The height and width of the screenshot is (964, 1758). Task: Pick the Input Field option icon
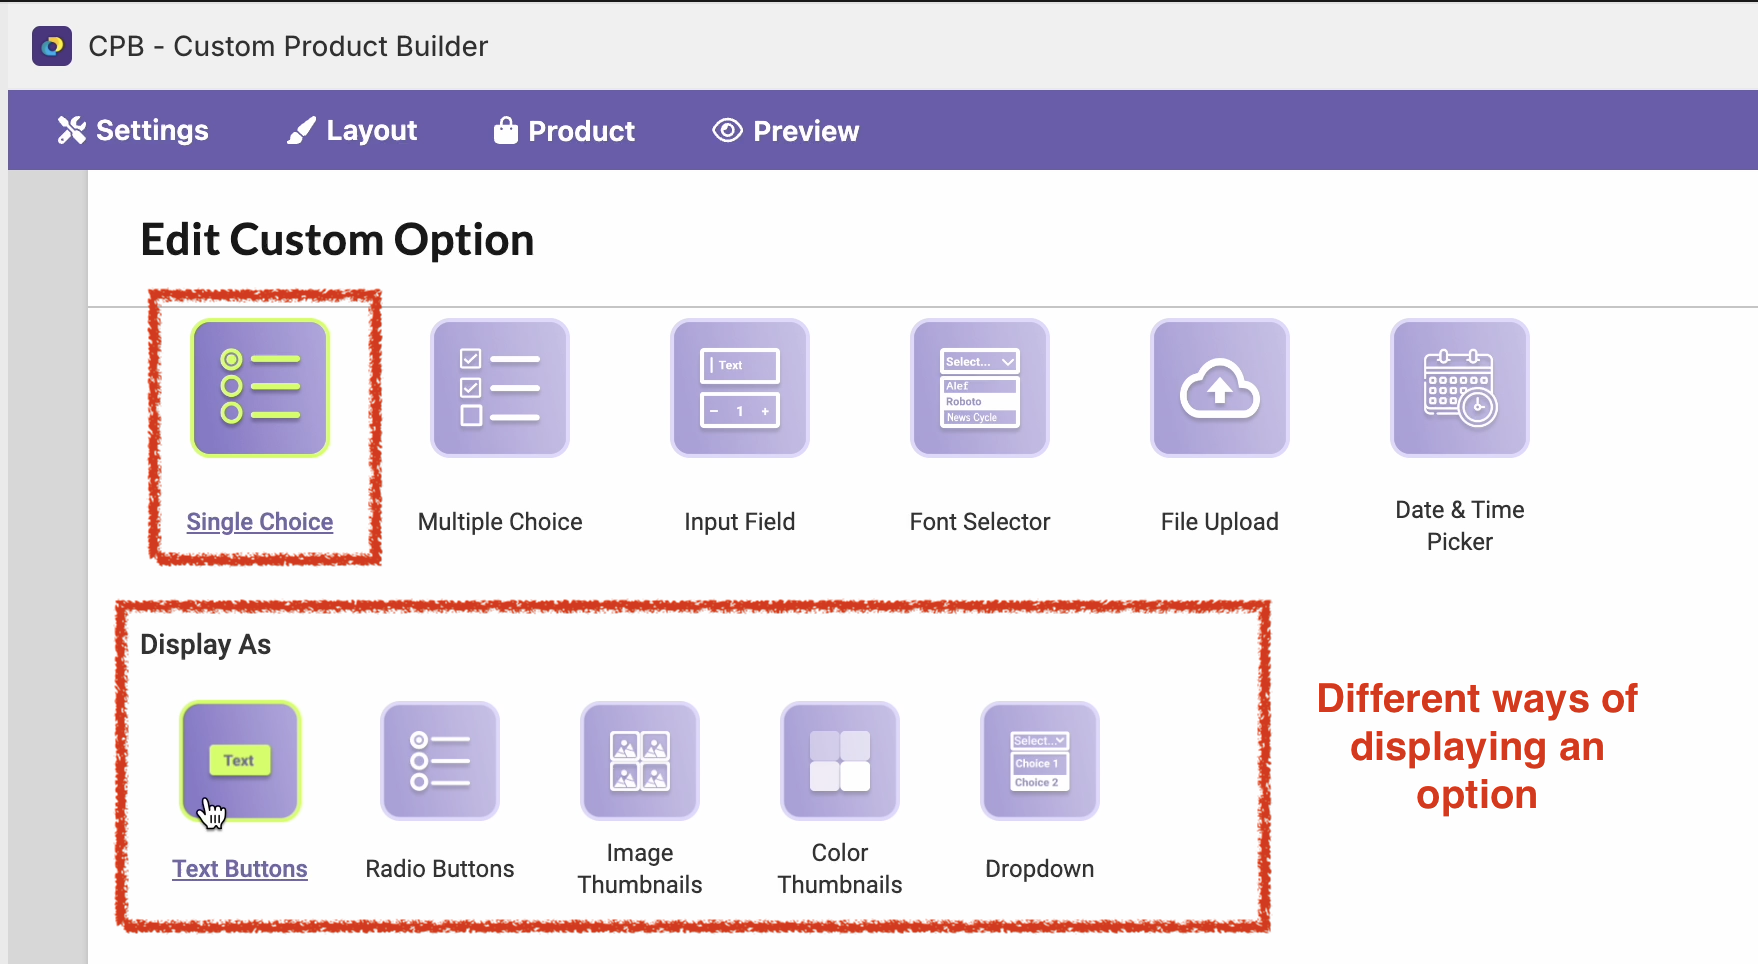pos(740,388)
